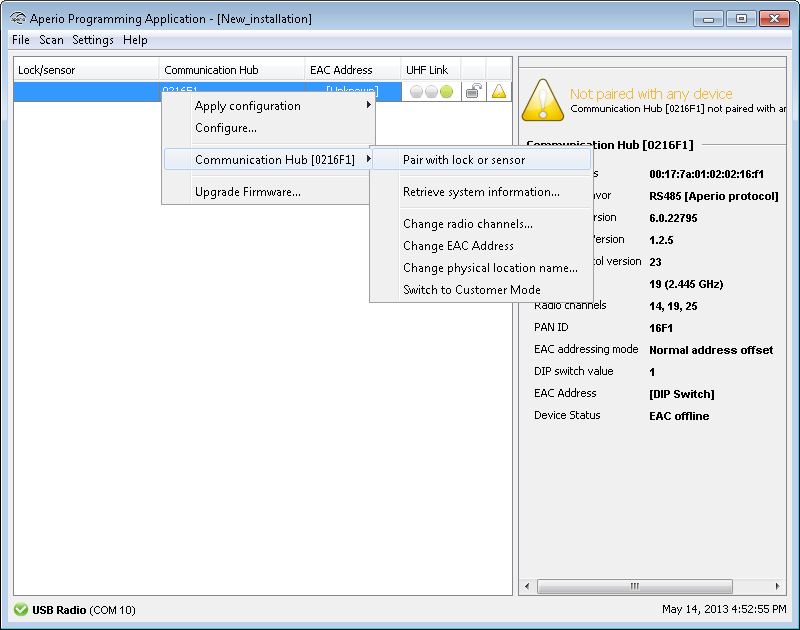Click the details panel scroll left arrow
Screen dimensions: 800x630
(x=527, y=586)
